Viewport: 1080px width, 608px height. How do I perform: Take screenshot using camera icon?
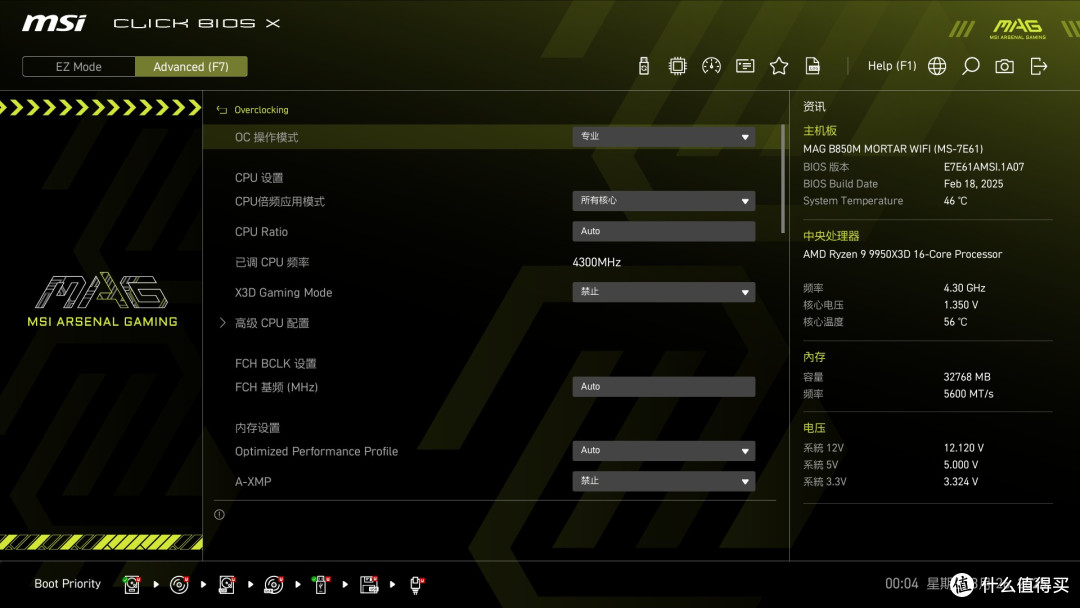(x=1004, y=66)
